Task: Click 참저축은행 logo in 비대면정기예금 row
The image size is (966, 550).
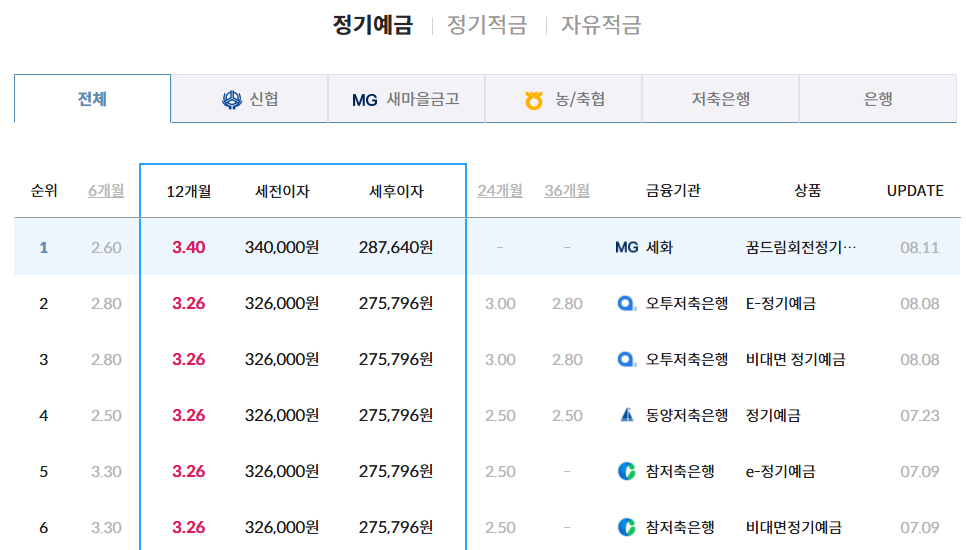Action: [627, 528]
